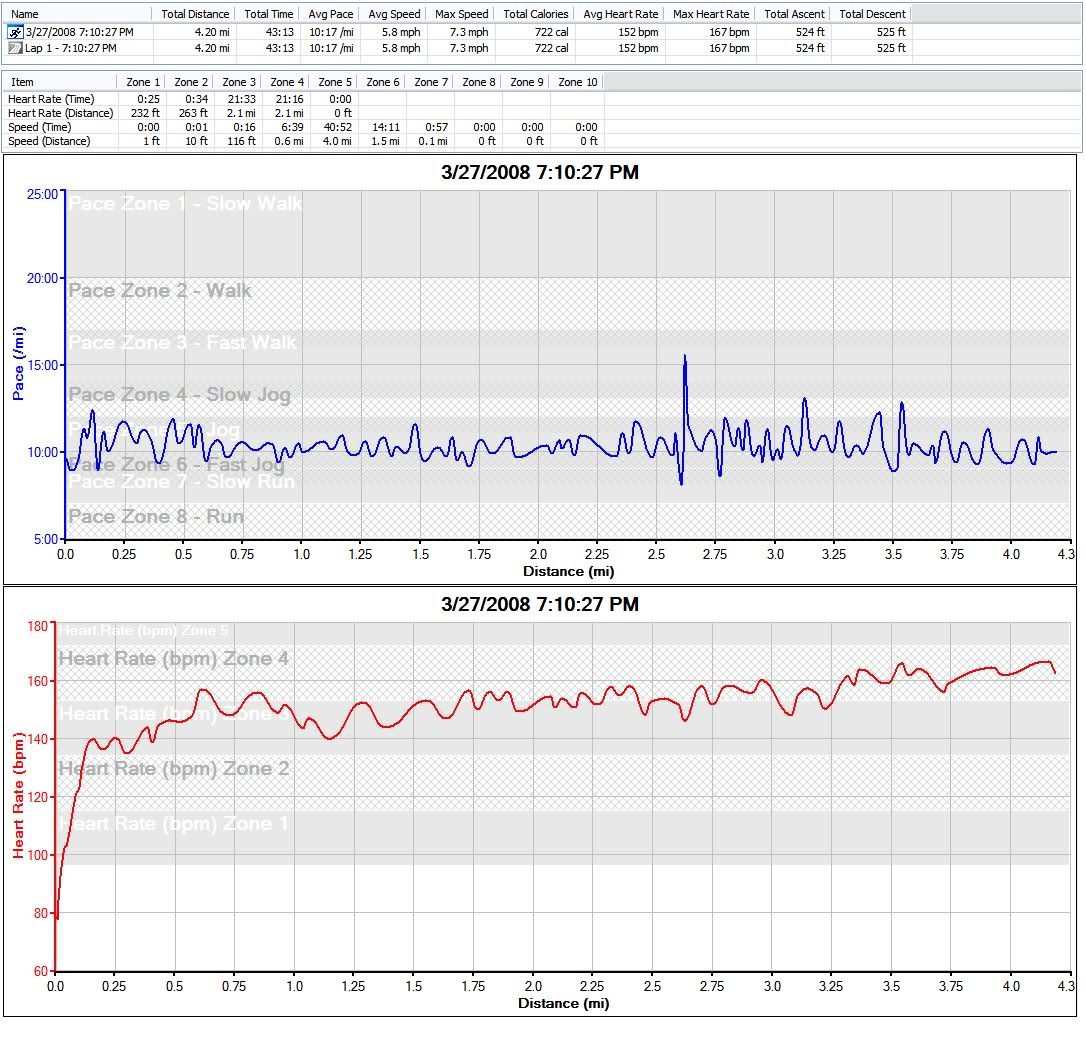This screenshot has width=1086, height=1040.
Task: Sort by Max Speed column header
Action: point(462,14)
